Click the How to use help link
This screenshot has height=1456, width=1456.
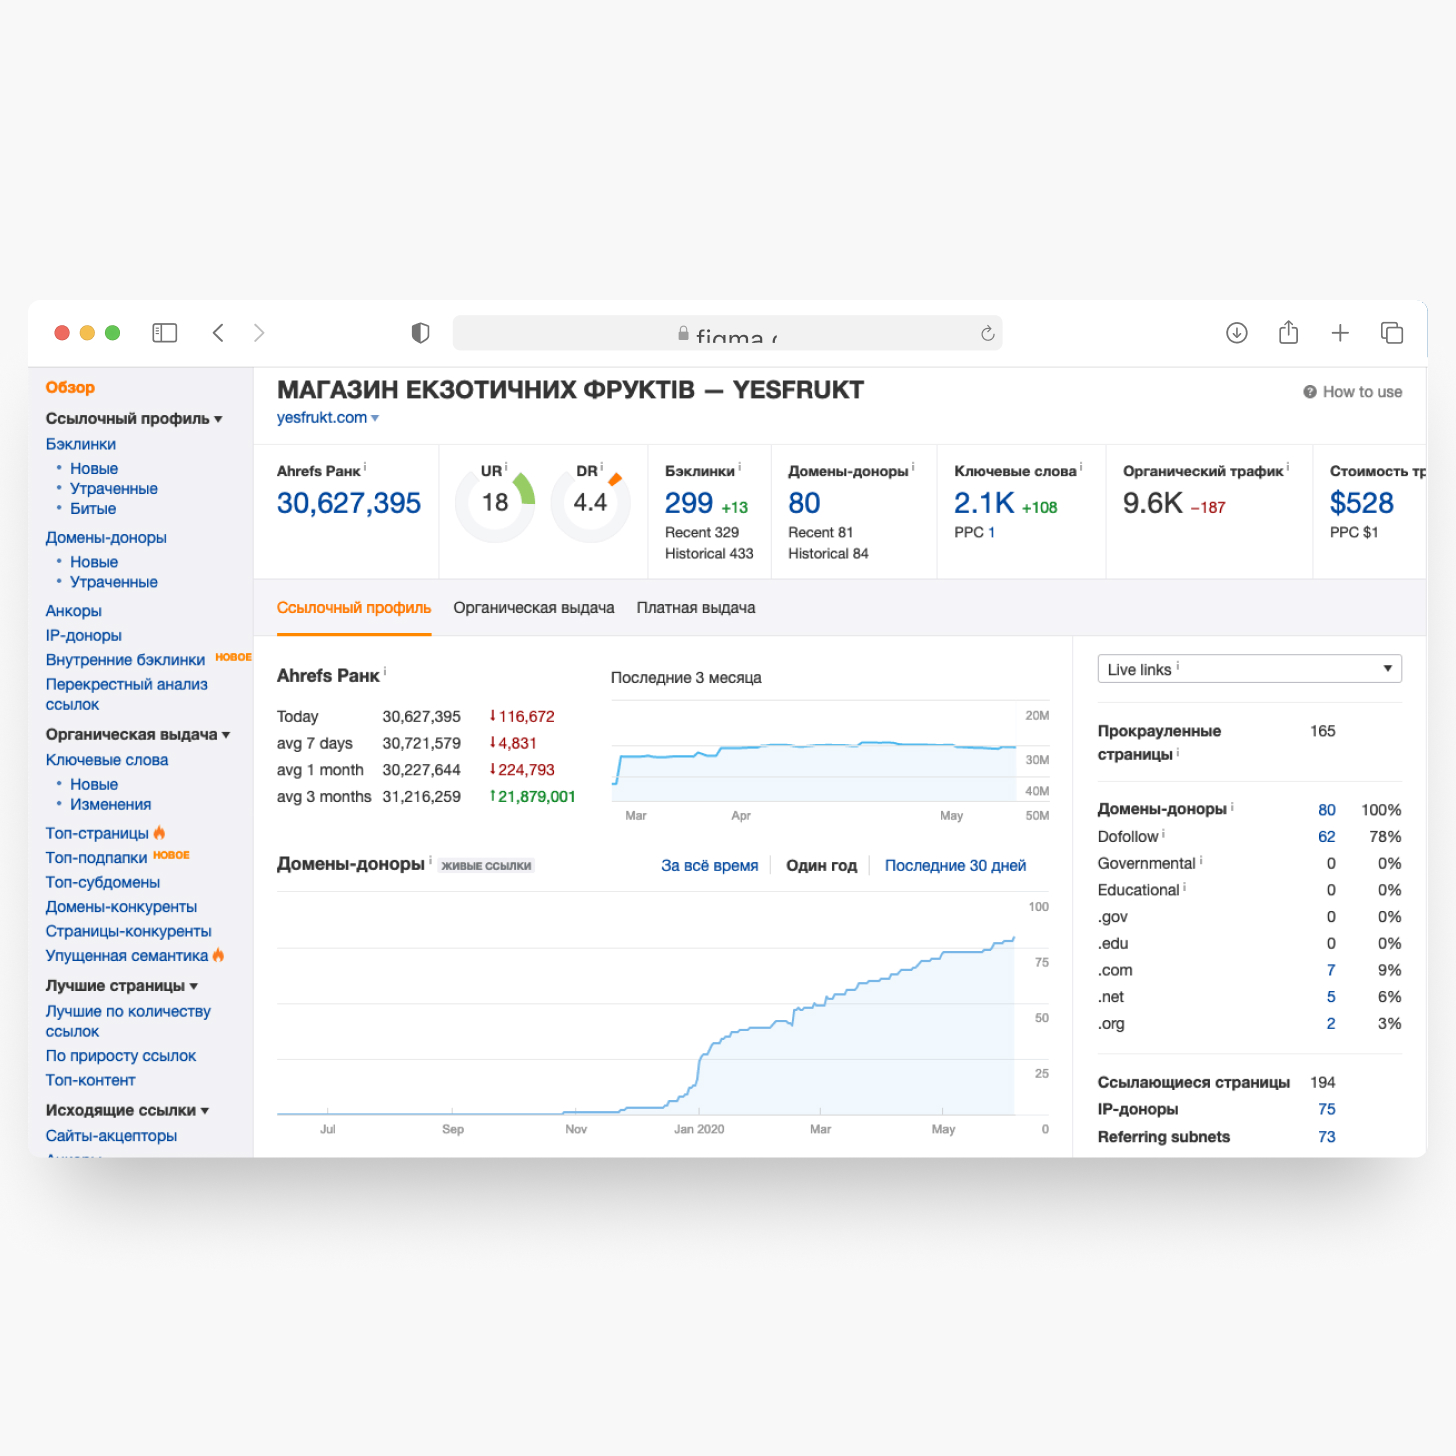1352,392
